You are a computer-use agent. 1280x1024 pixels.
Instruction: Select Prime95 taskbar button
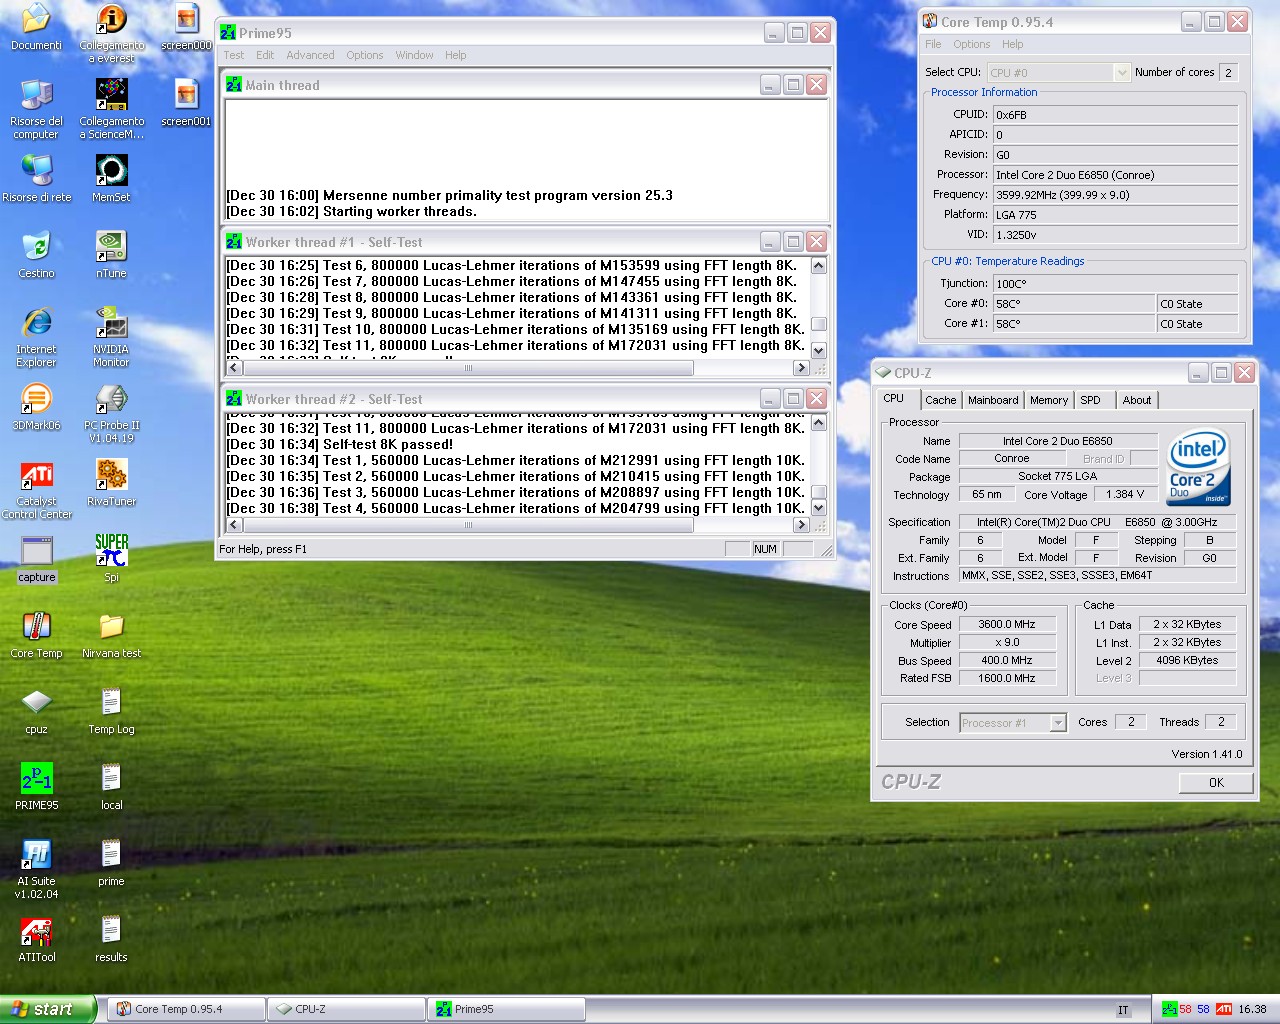click(x=506, y=1009)
